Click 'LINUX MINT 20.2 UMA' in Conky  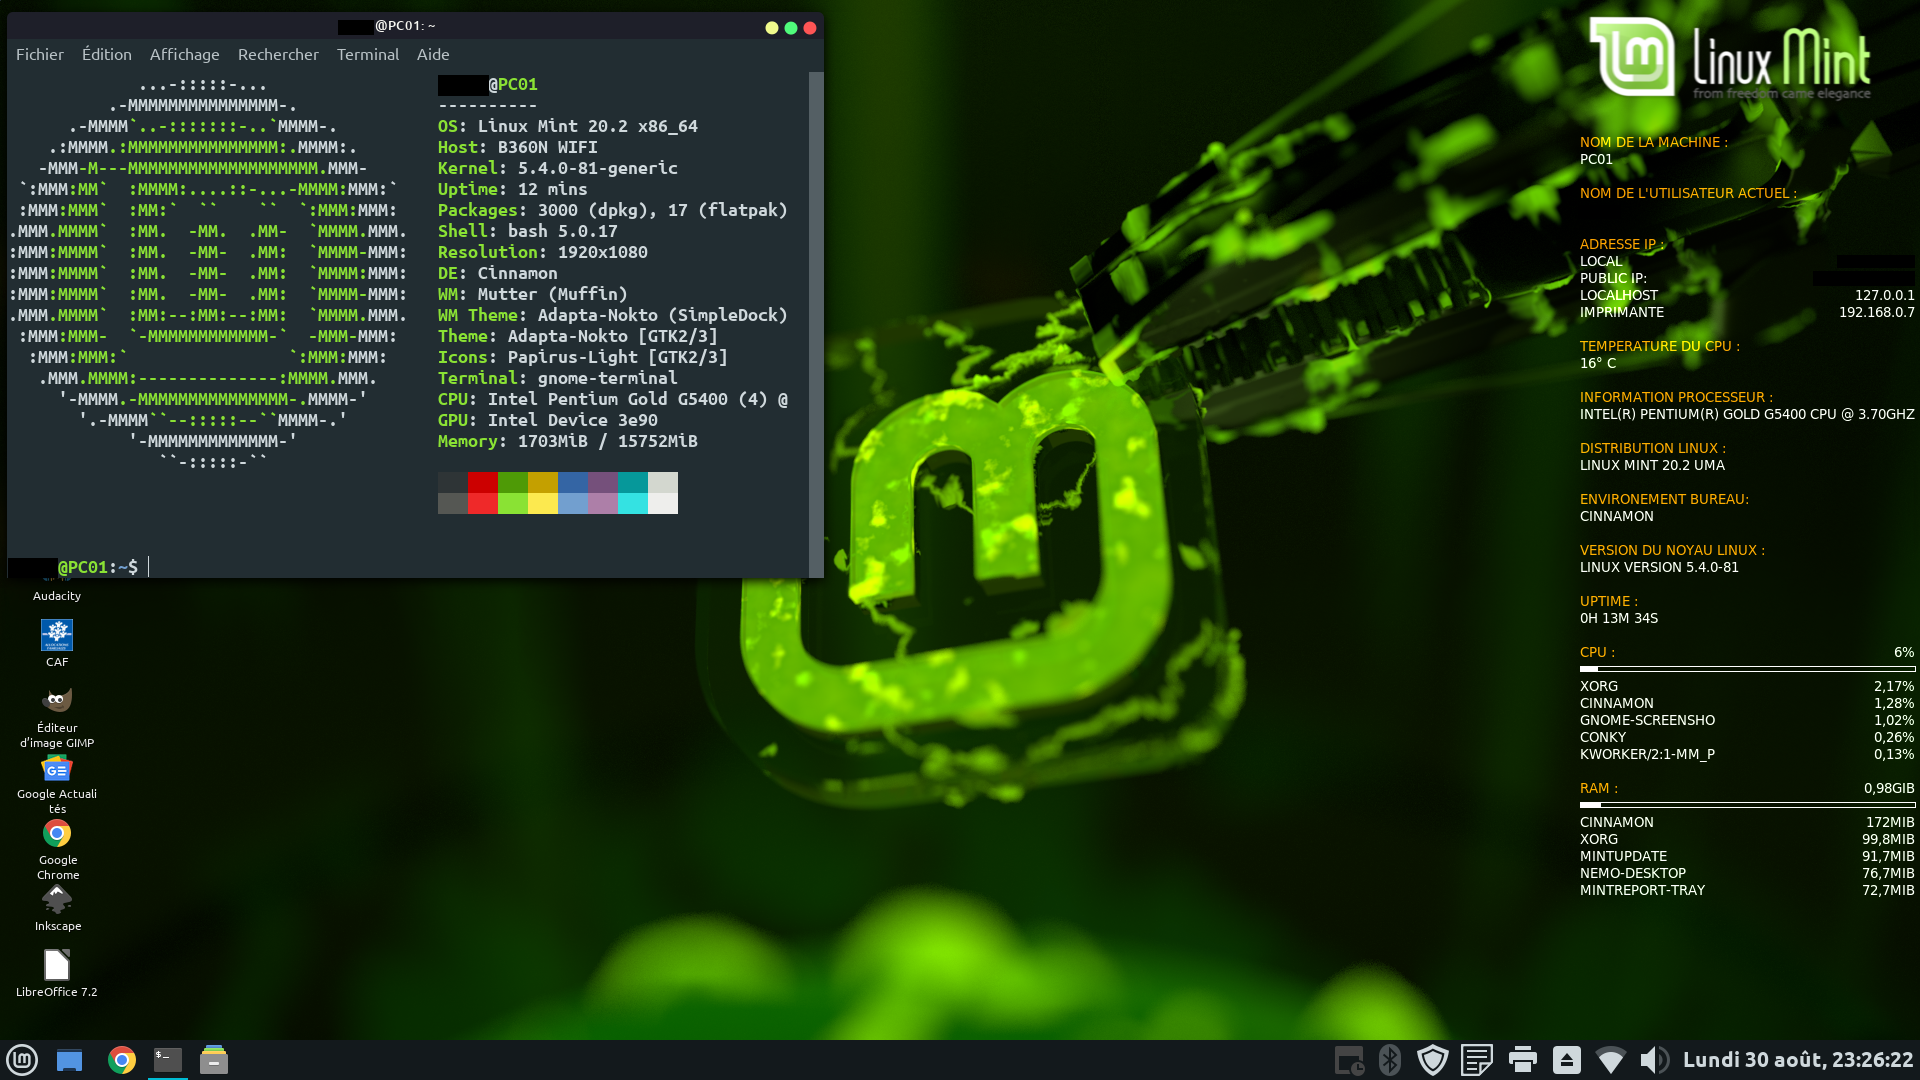coord(1652,465)
